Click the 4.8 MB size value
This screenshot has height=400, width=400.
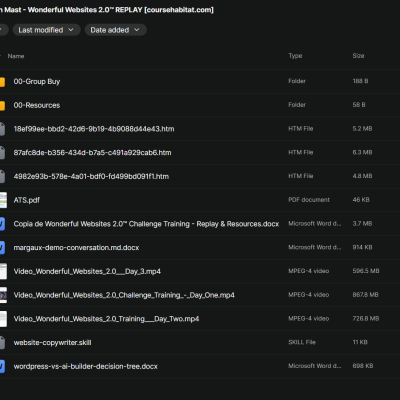click(362, 176)
